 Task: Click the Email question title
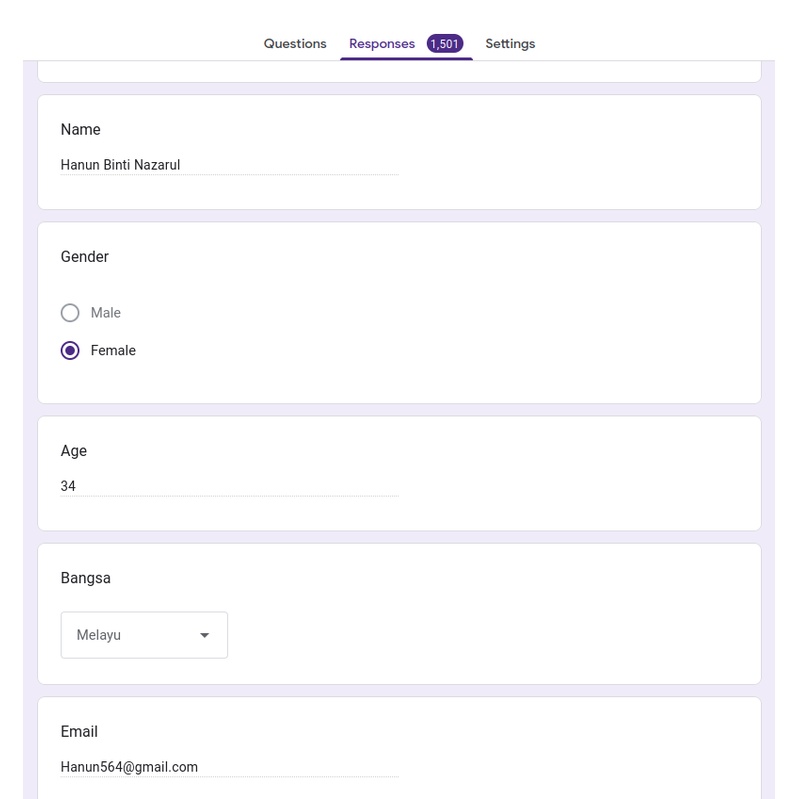tap(79, 732)
